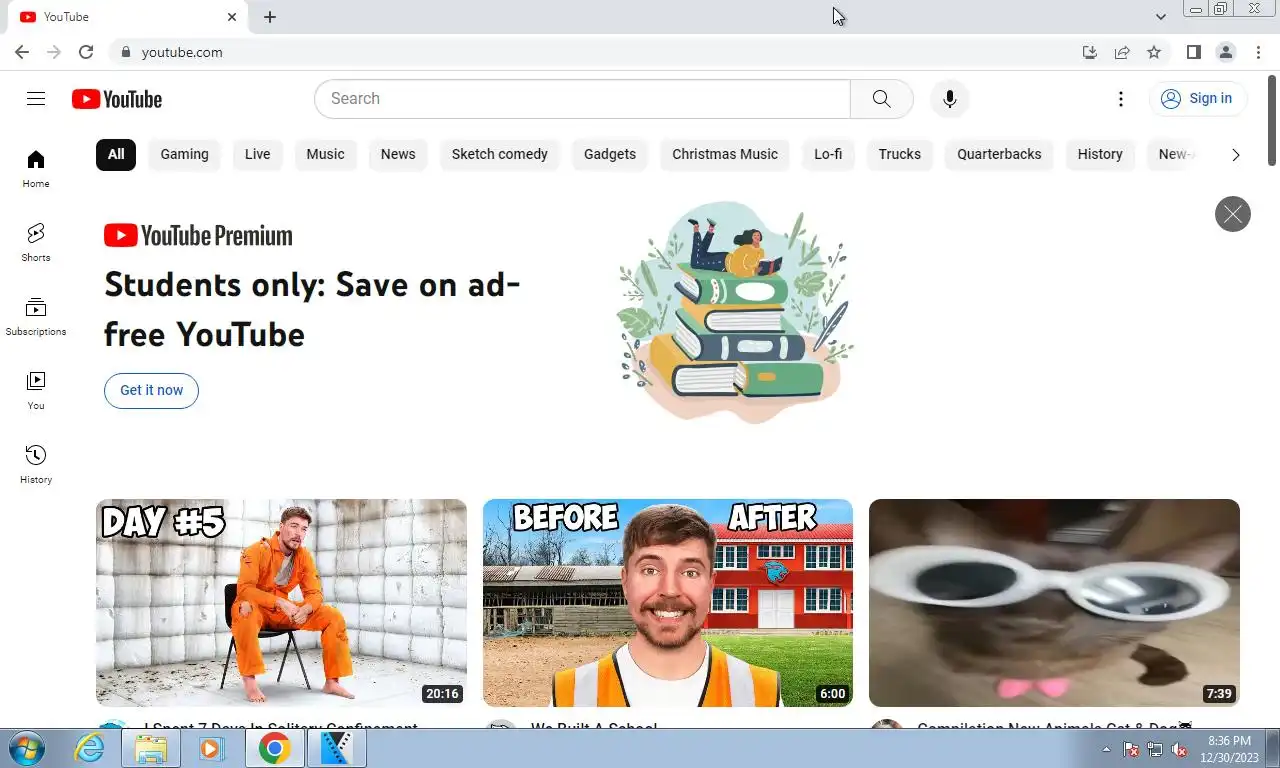
Task: Open the Chrome profile avatar
Action: pos(1225,52)
